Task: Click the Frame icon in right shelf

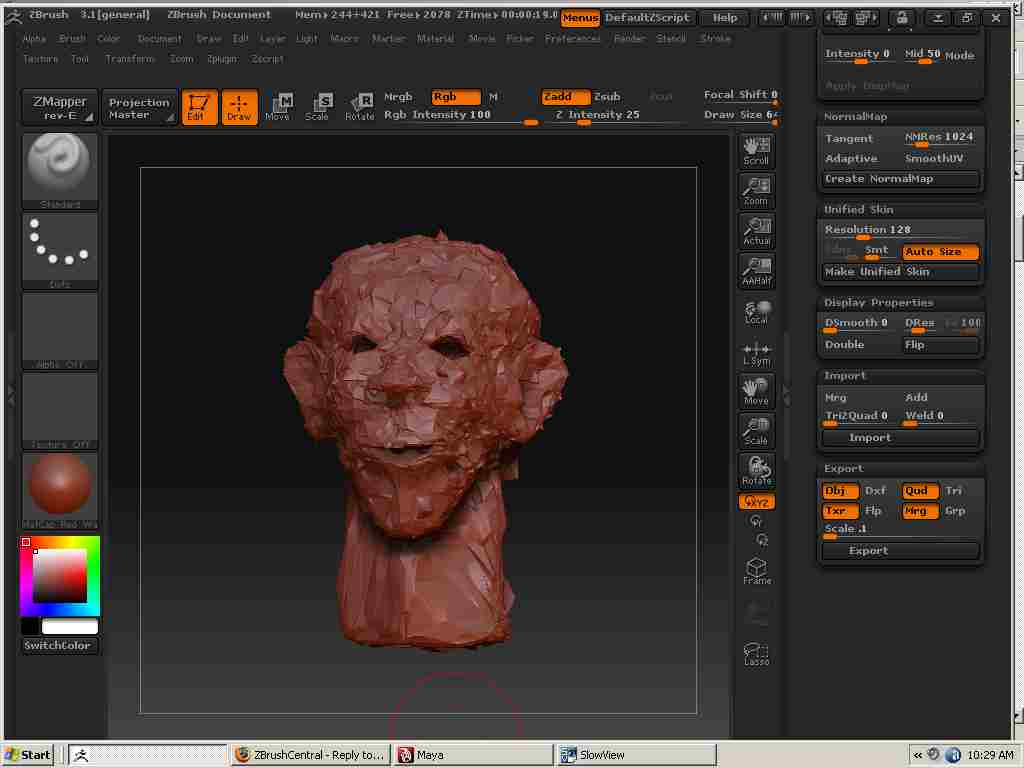Action: pyautogui.click(x=756, y=571)
